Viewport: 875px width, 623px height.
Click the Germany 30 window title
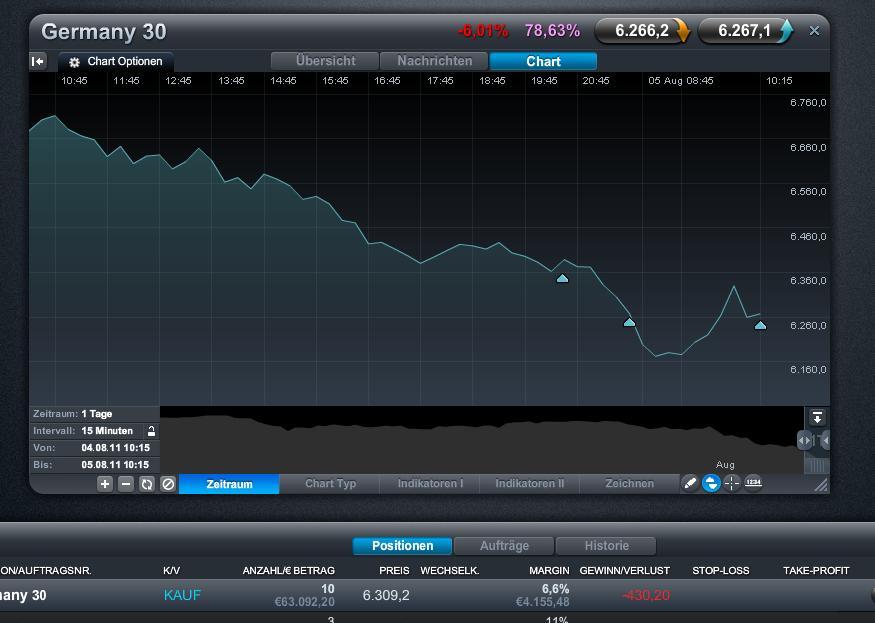tap(104, 32)
